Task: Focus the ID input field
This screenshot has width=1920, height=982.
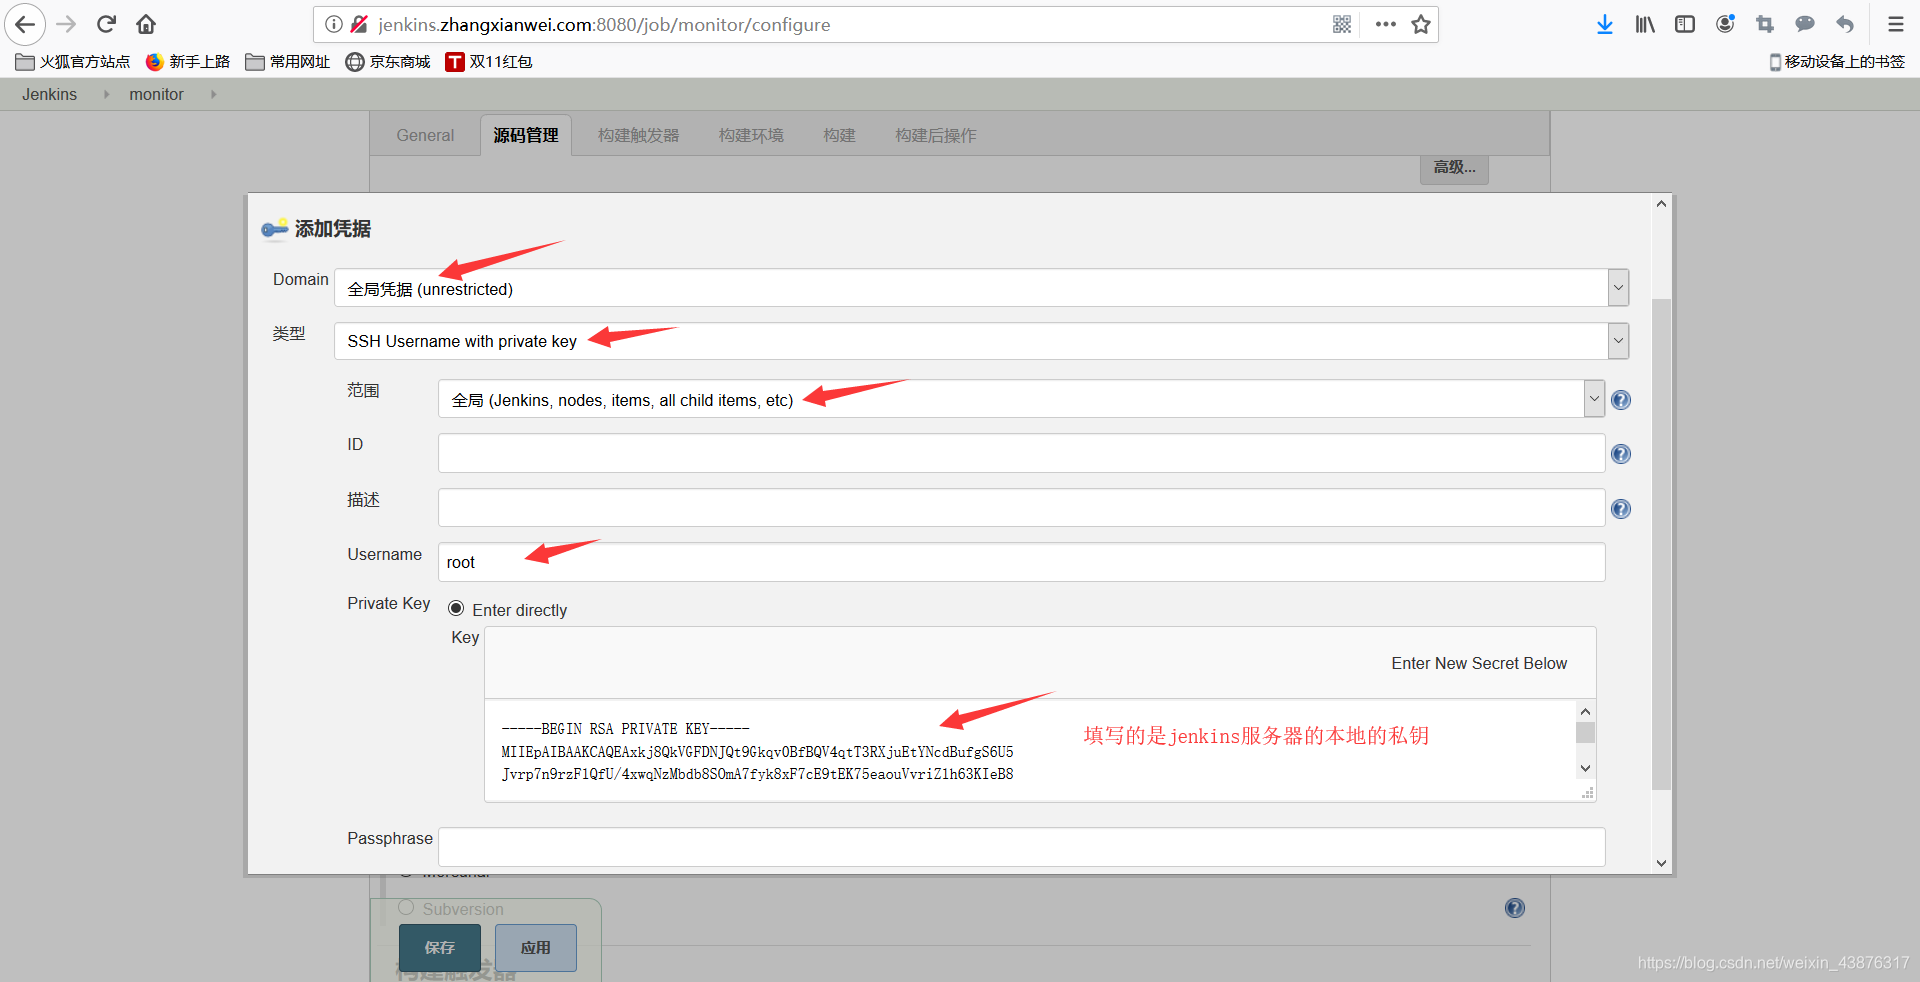Action: 1021,453
